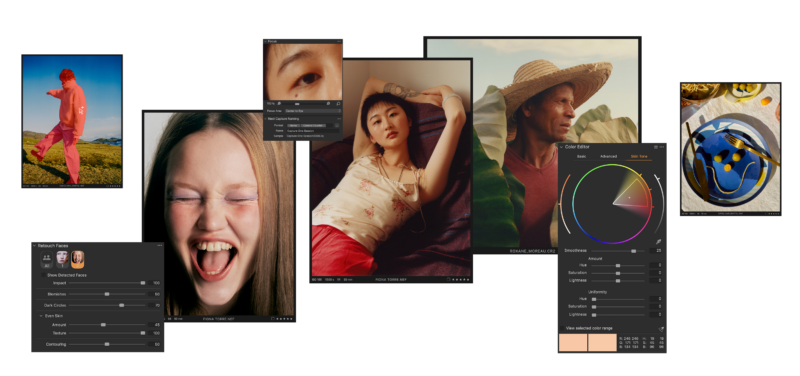Viewport: 800px width, 376px height.
Task: Enable the Show Detected Faces checkbox
Action: point(43,275)
